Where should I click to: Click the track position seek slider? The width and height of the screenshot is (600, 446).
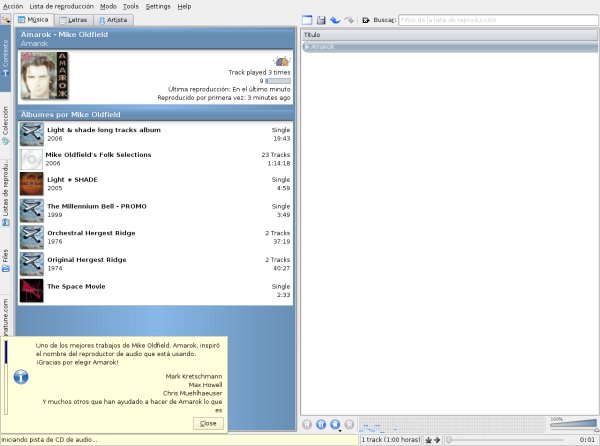pos(505,440)
